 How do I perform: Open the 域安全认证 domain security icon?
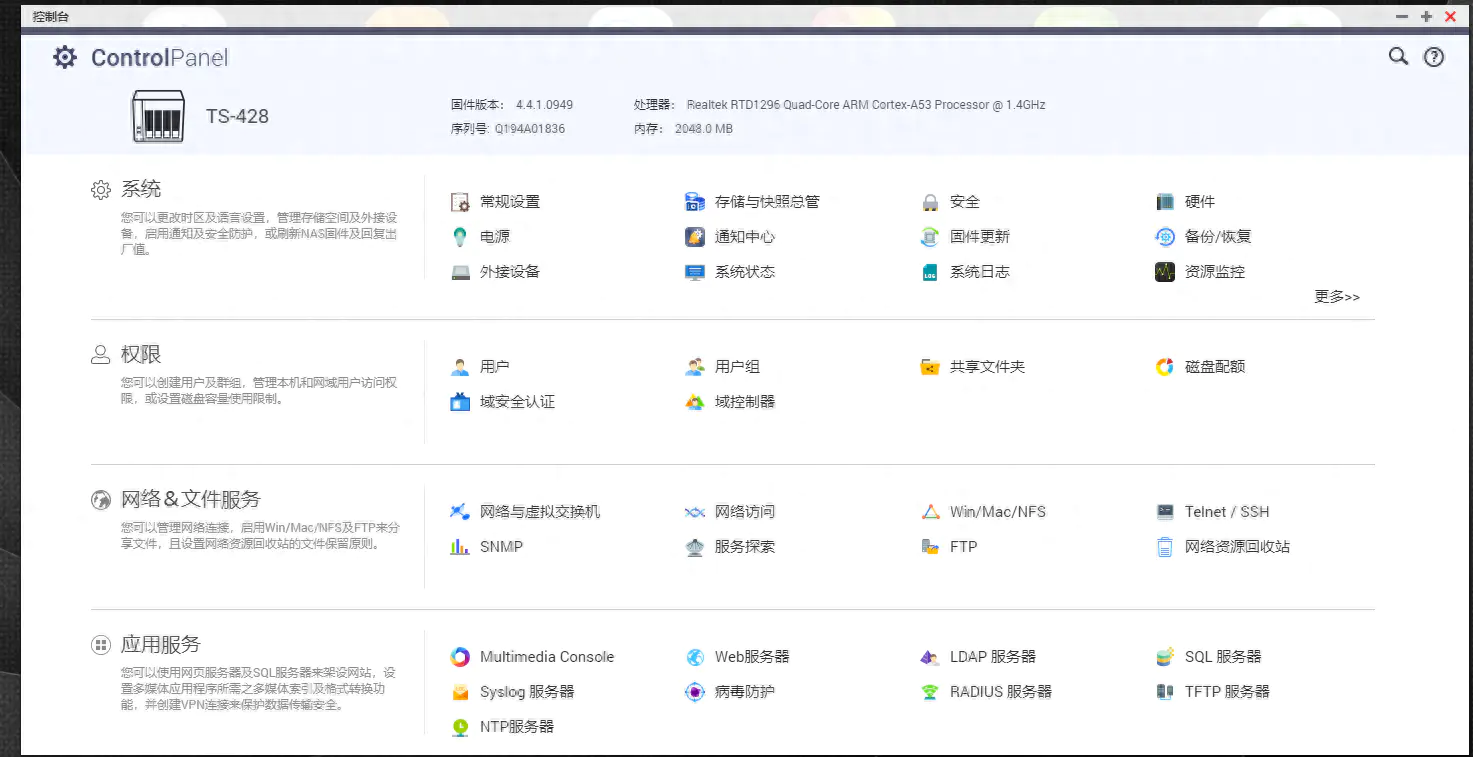[x=460, y=402]
